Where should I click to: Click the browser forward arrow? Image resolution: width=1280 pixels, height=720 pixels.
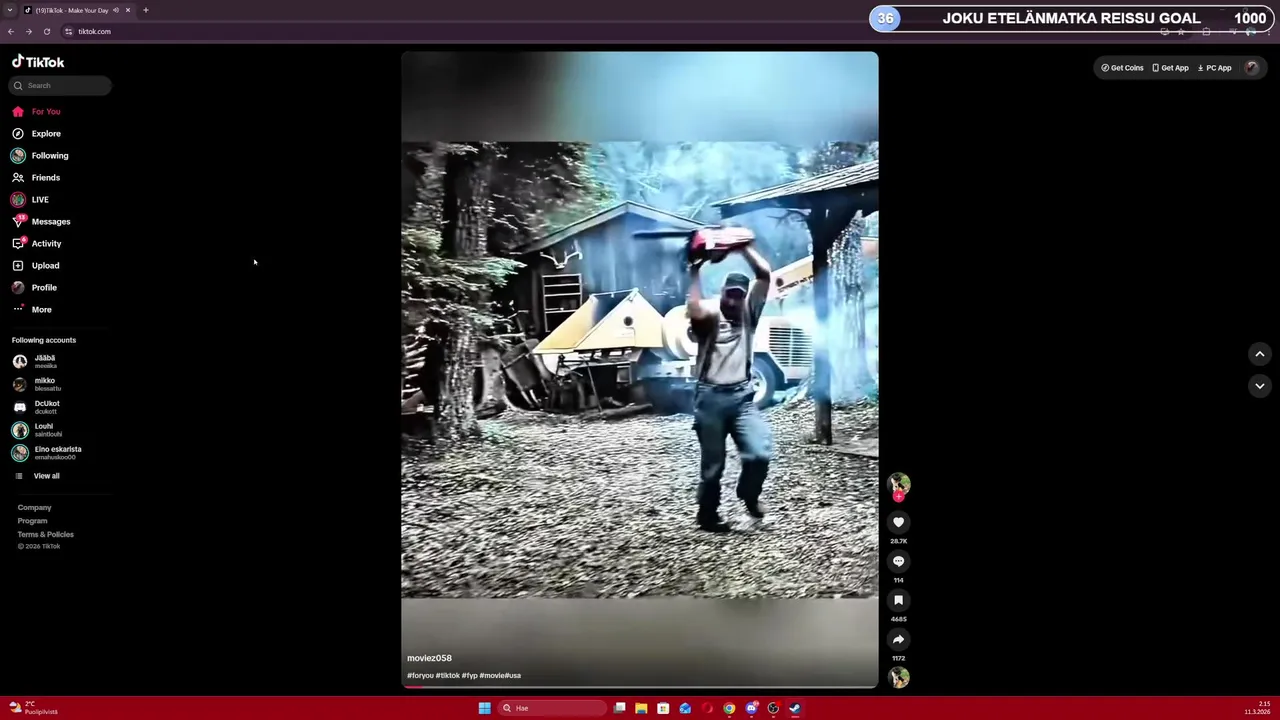coord(29,31)
